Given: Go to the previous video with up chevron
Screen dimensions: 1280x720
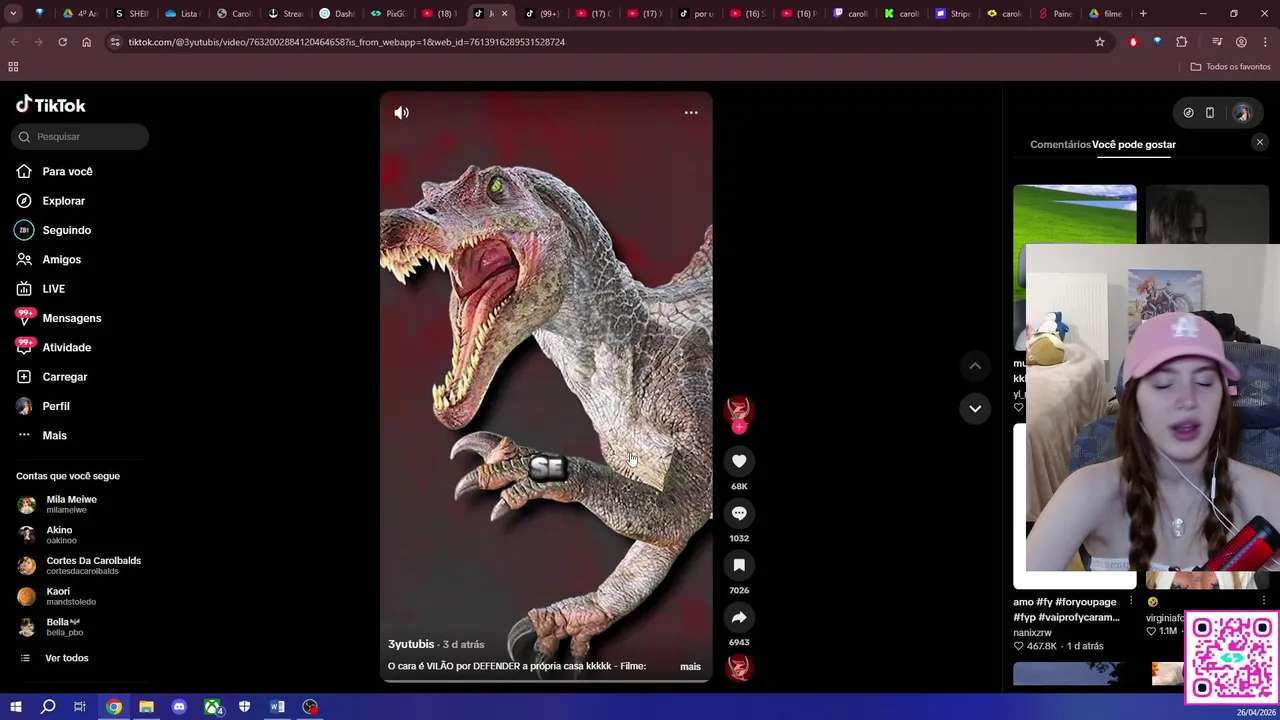Looking at the screenshot, I should point(975,366).
